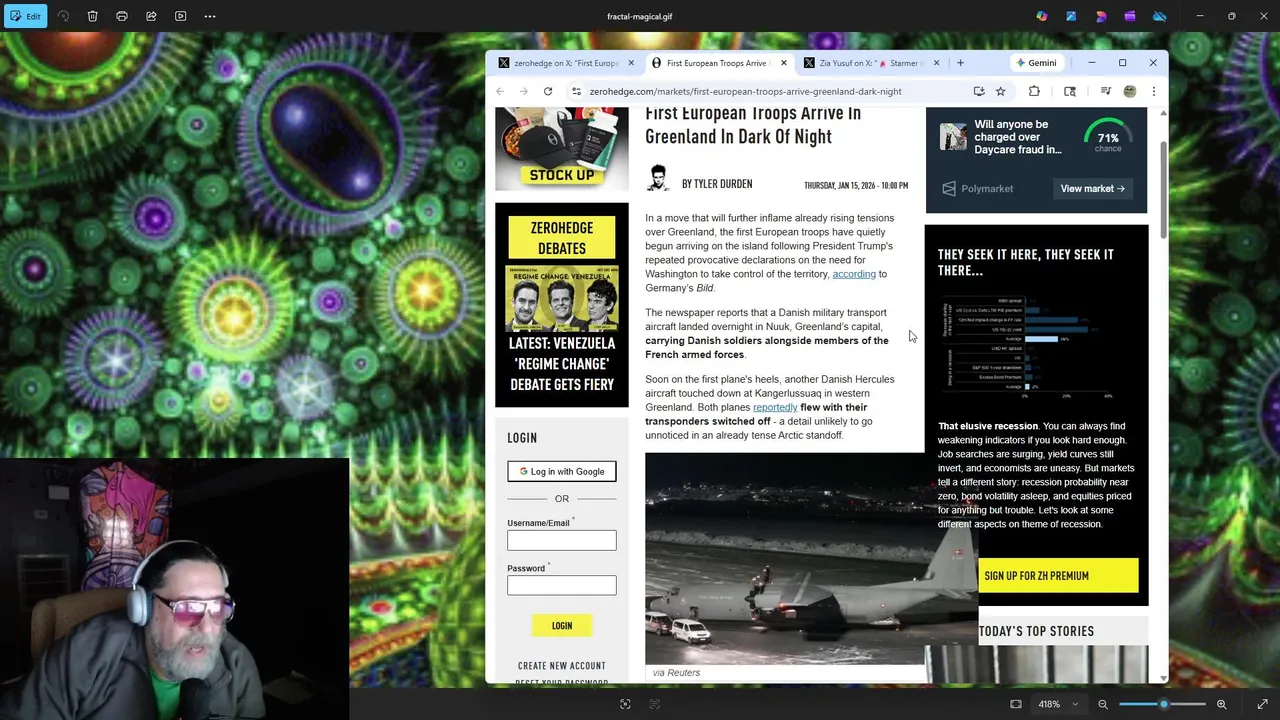Click the Tyler Durden author avatar

pyautogui.click(x=658, y=178)
